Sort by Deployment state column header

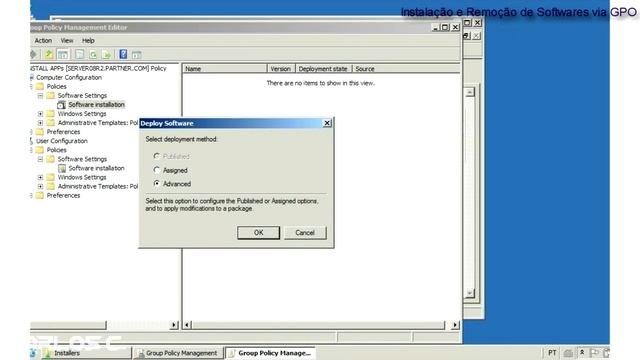[x=324, y=69]
